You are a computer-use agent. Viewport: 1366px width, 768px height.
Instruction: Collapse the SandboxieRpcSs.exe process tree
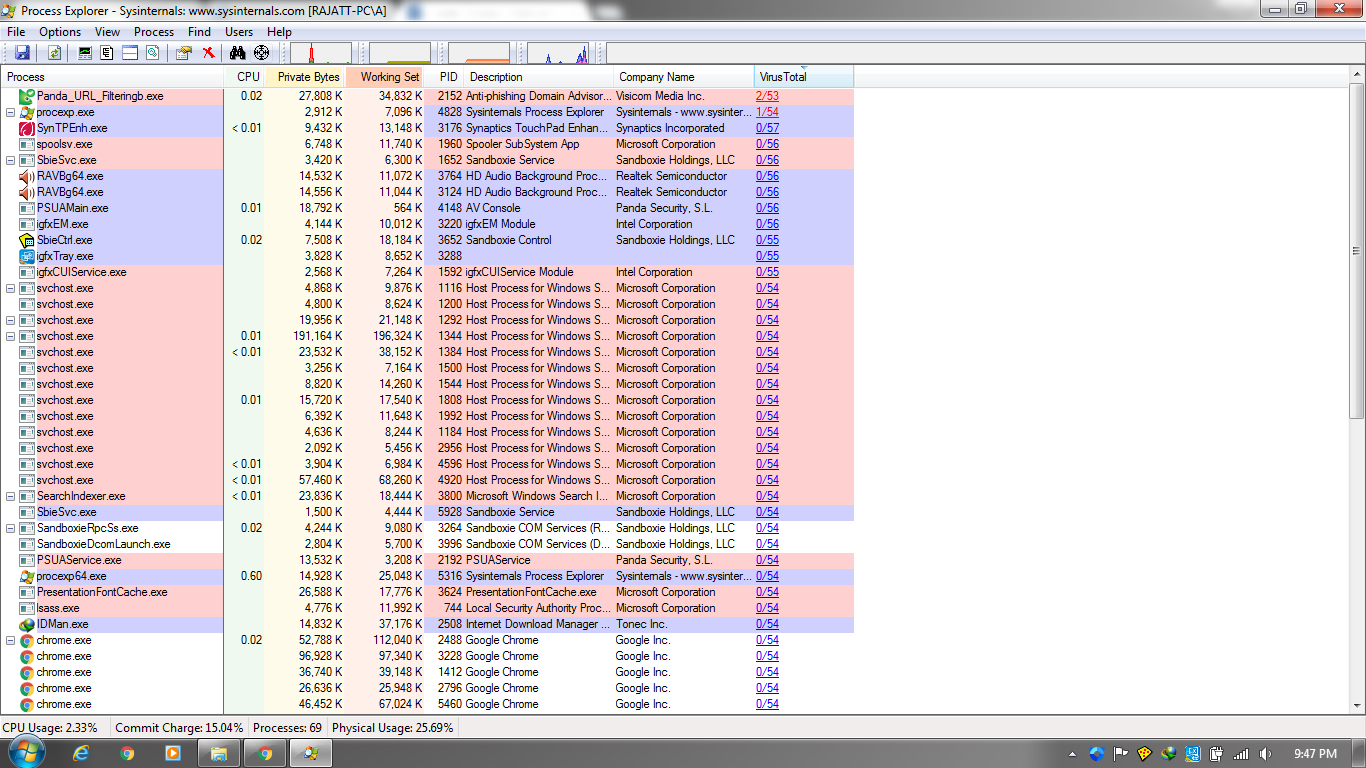pyautogui.click(x=11, y=528)
